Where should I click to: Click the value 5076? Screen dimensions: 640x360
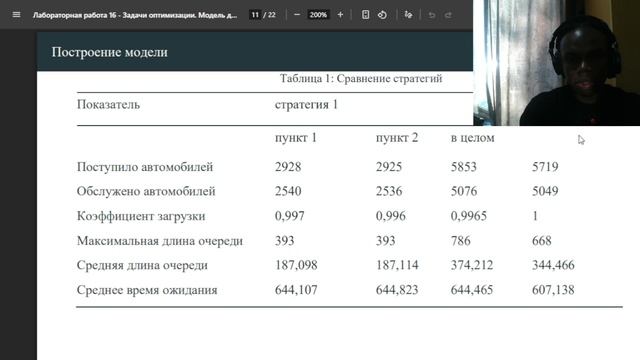[x=464, y=191]
